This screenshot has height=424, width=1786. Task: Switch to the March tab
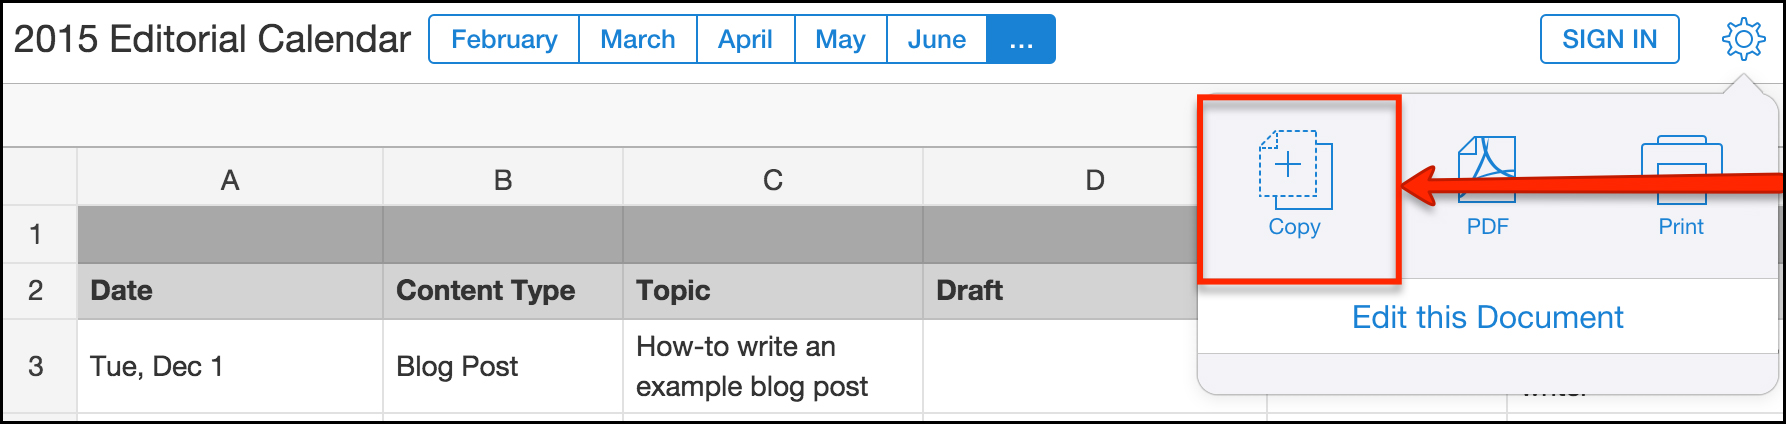(x=637, y=39)
